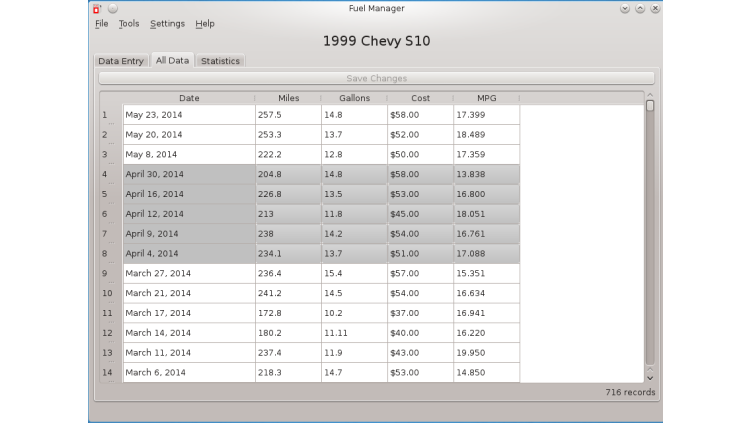Click the date cell "March 27, 2014"
This screenshot has height=423, width=752.
click(189, 273)
